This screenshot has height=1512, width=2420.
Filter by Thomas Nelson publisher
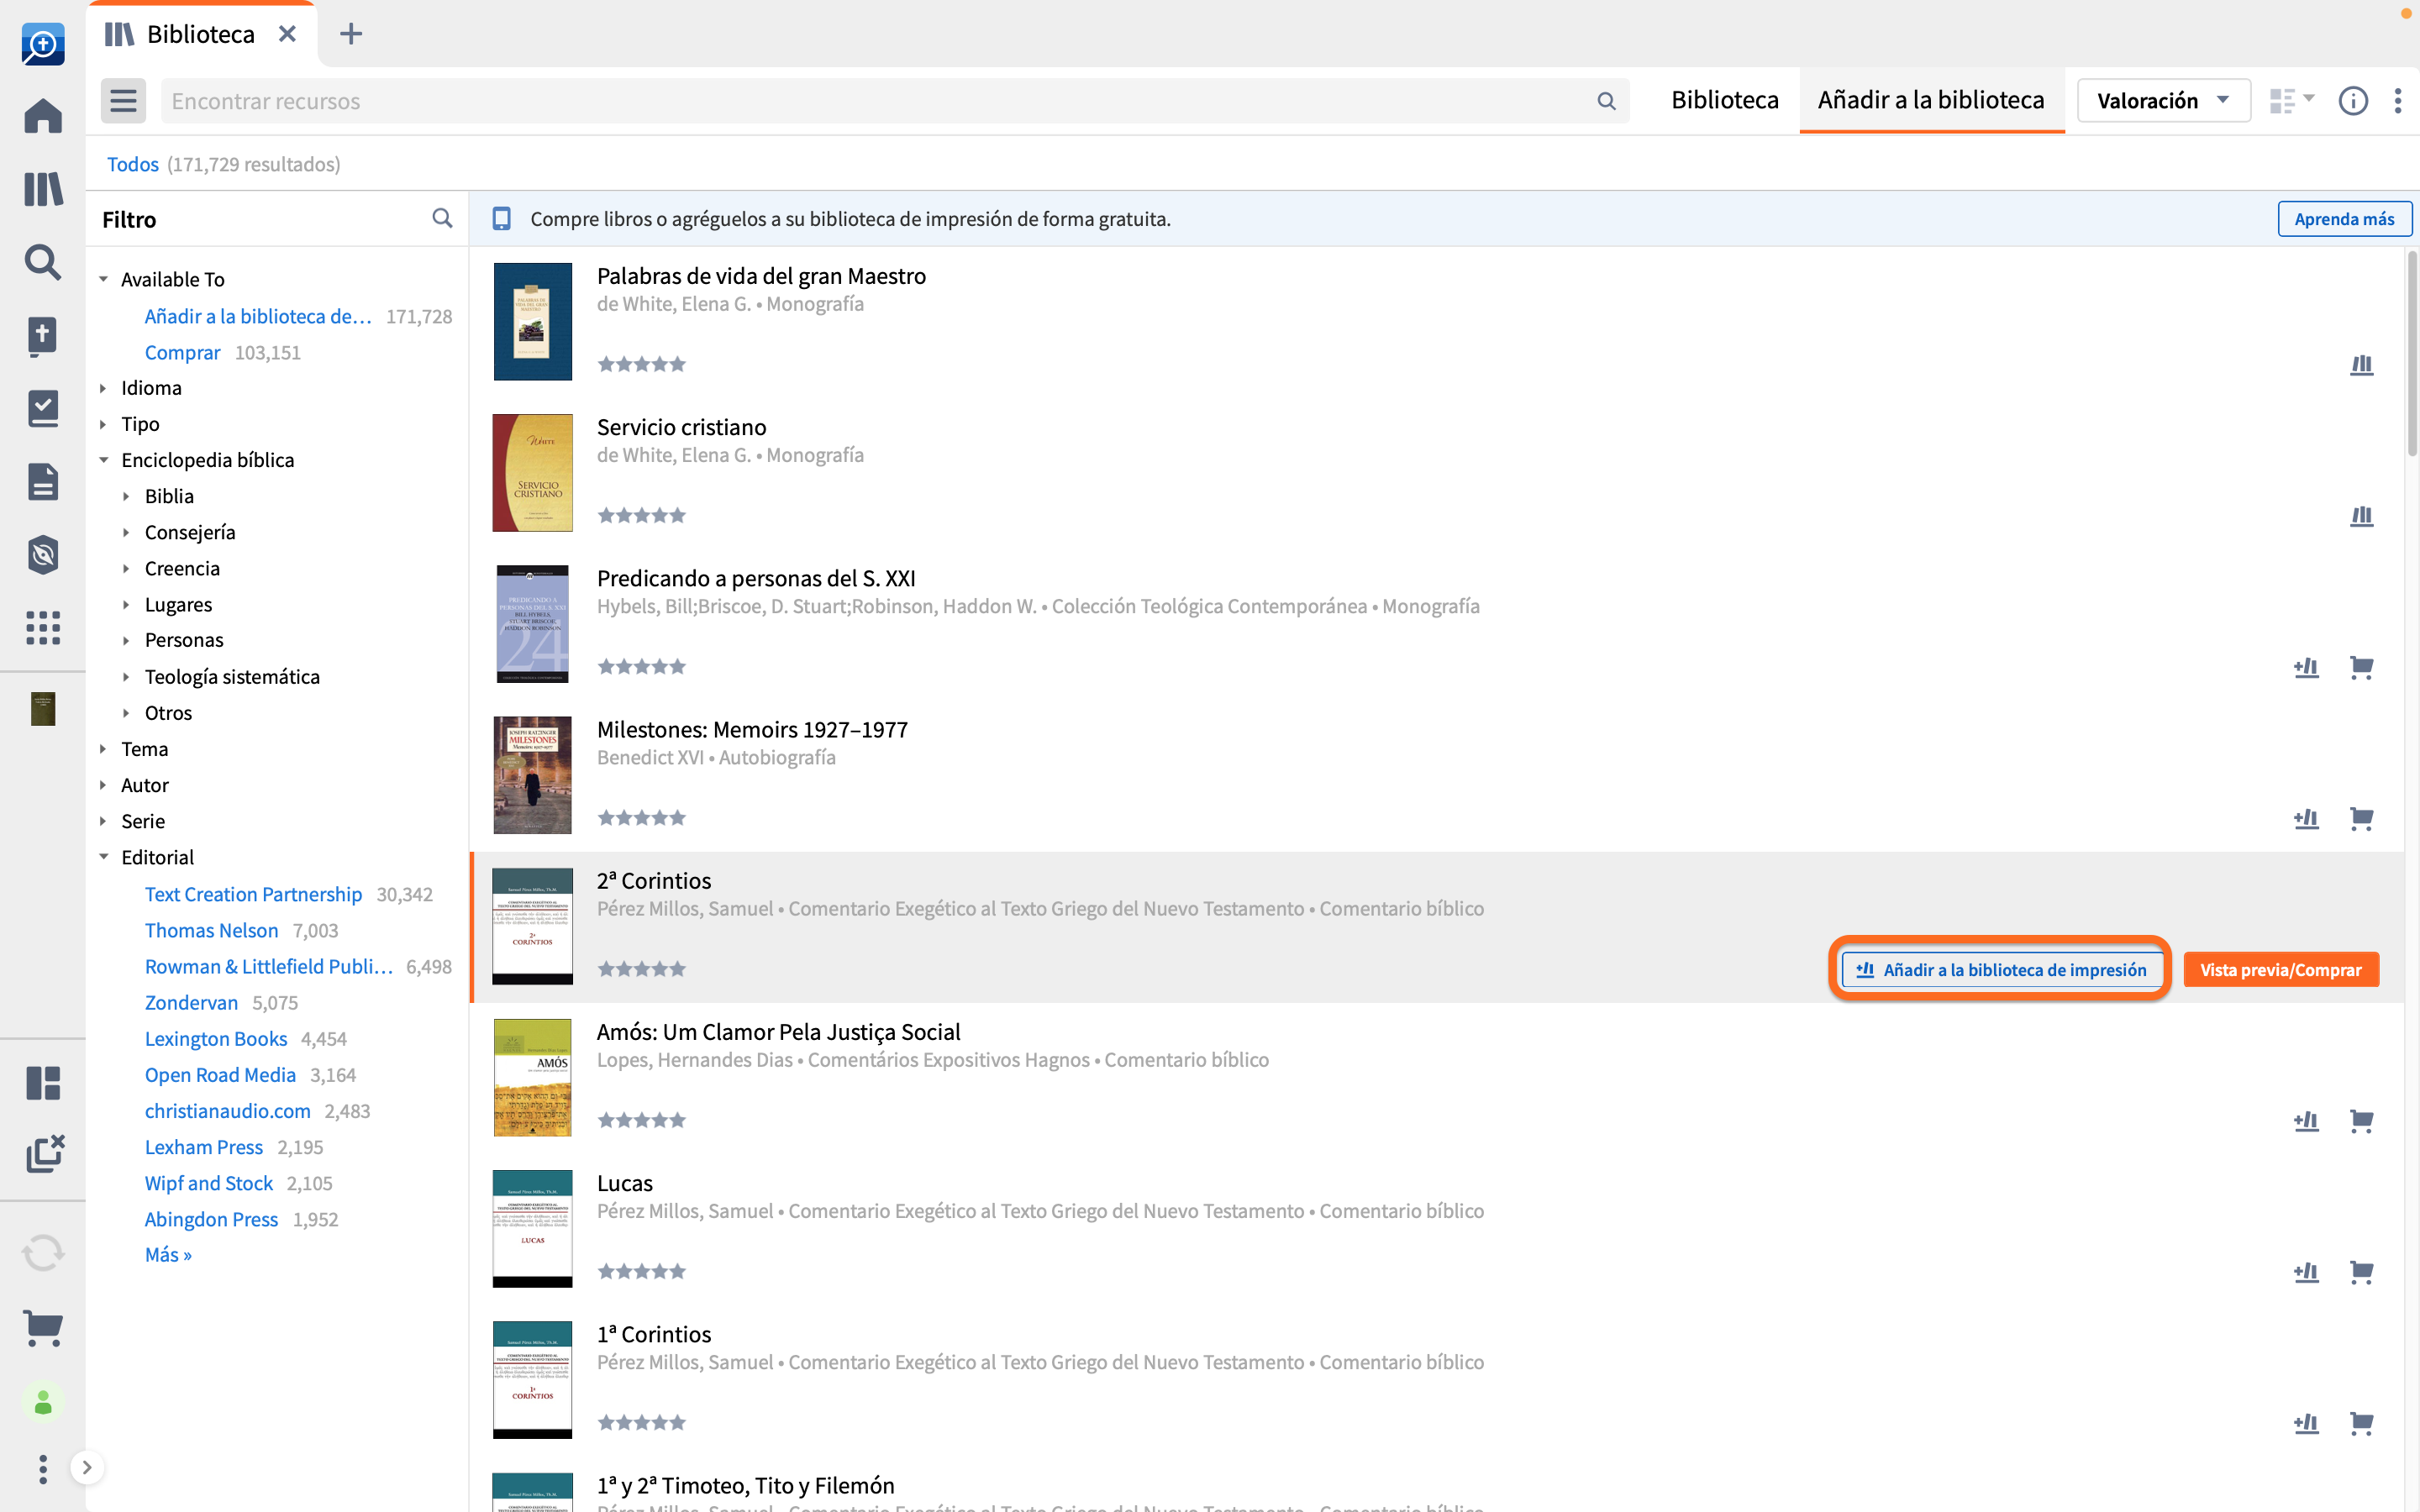[211, 930]
